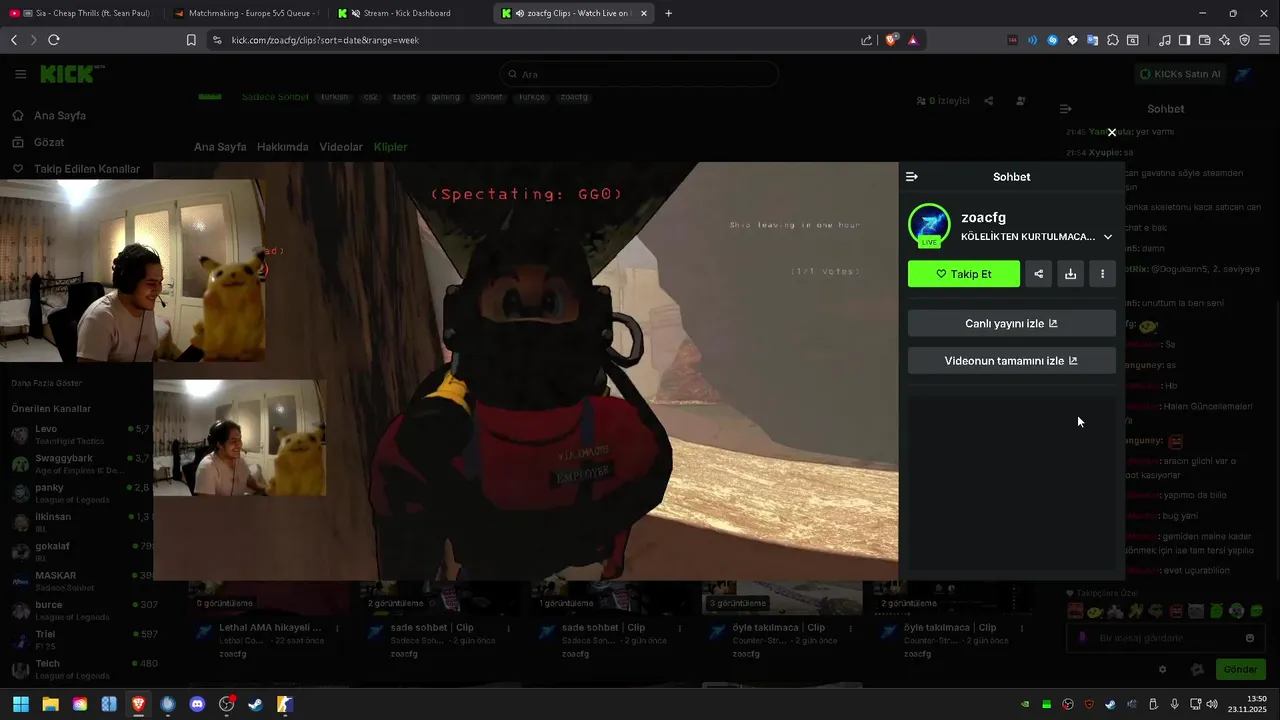This screenshot has height=720, width=1280.
Task: Open the Google Translate extension icon
Action: (x=1092, y=40)
